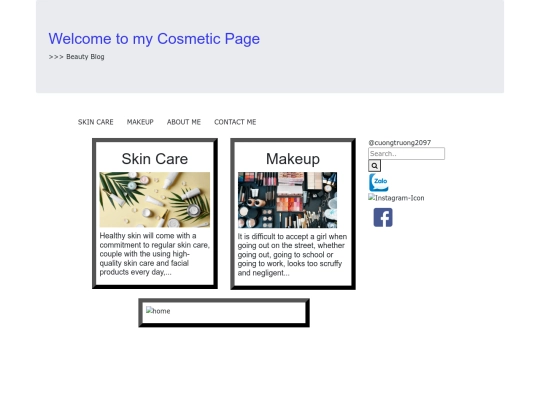The height and width of the screenshot is (405, 540).
Task: Click the Skin Care card title
Action: [x=155, y=159]
